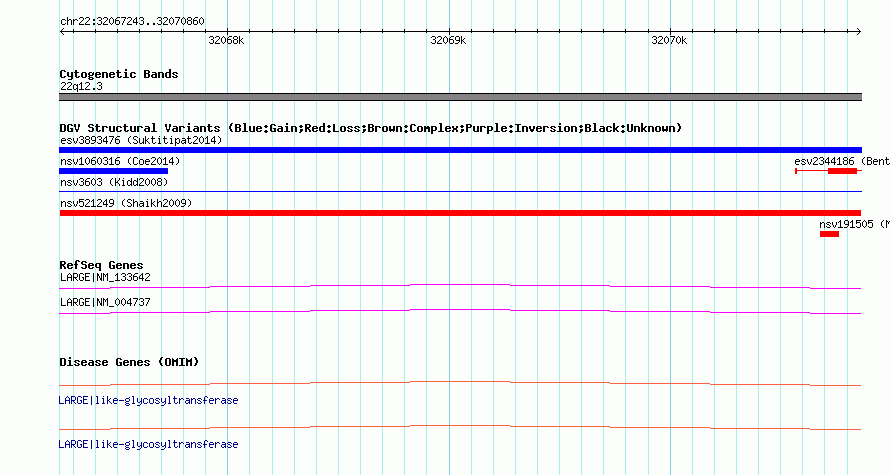This screenshot has height=475, width=890.
Task: Click the 32070k ruler tick label
Action: (x=669, y=40)
